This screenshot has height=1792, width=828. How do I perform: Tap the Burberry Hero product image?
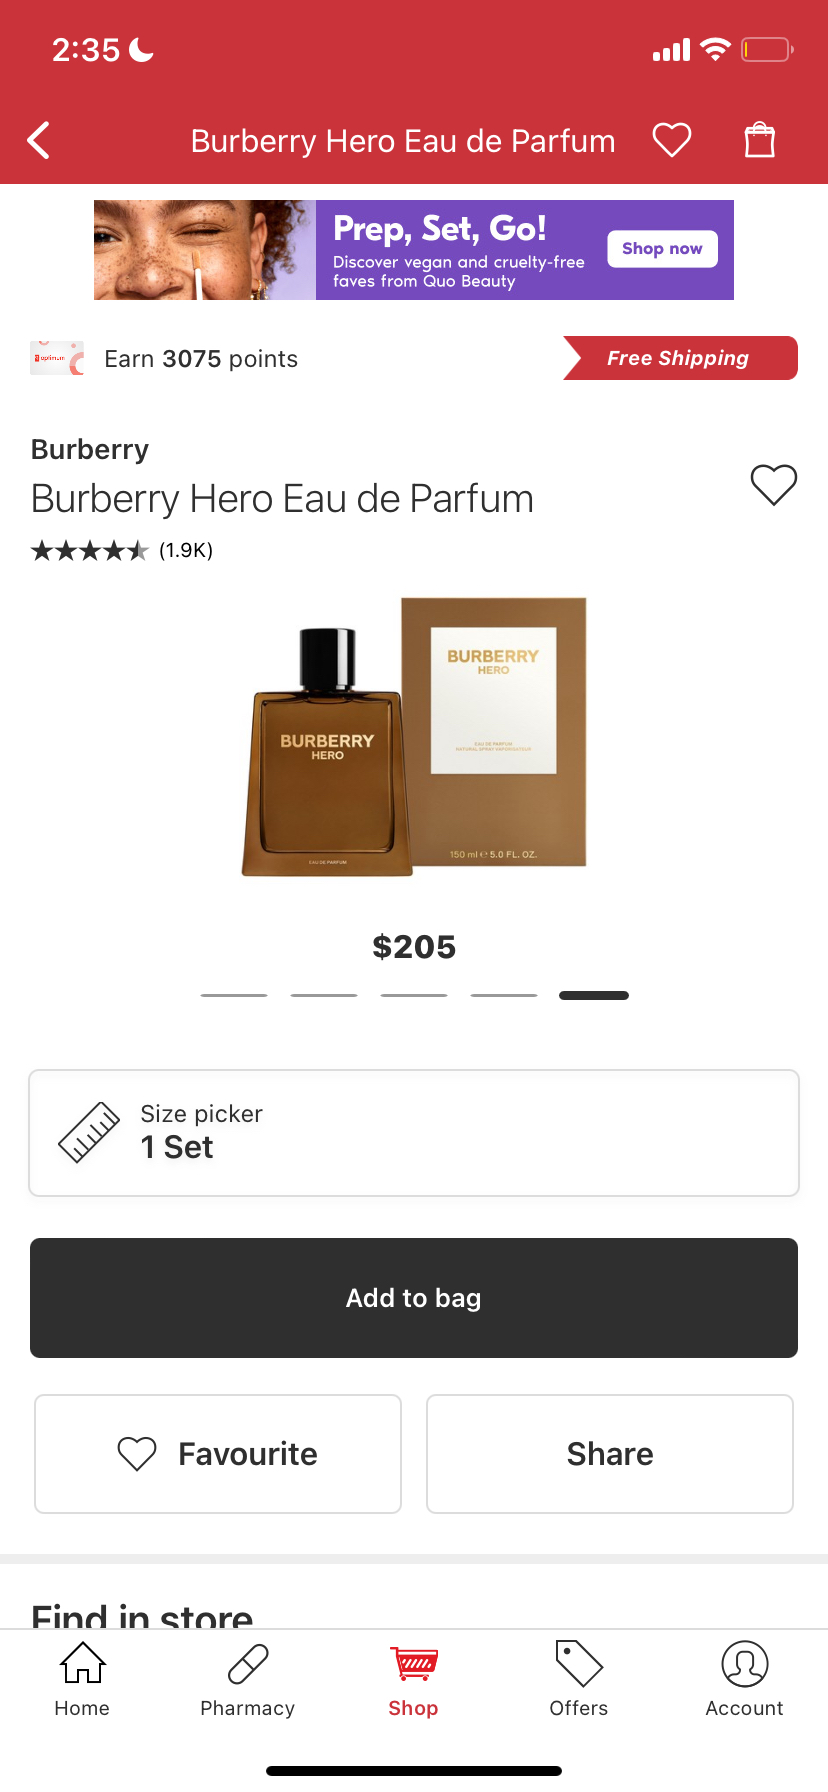pos(414,738)
